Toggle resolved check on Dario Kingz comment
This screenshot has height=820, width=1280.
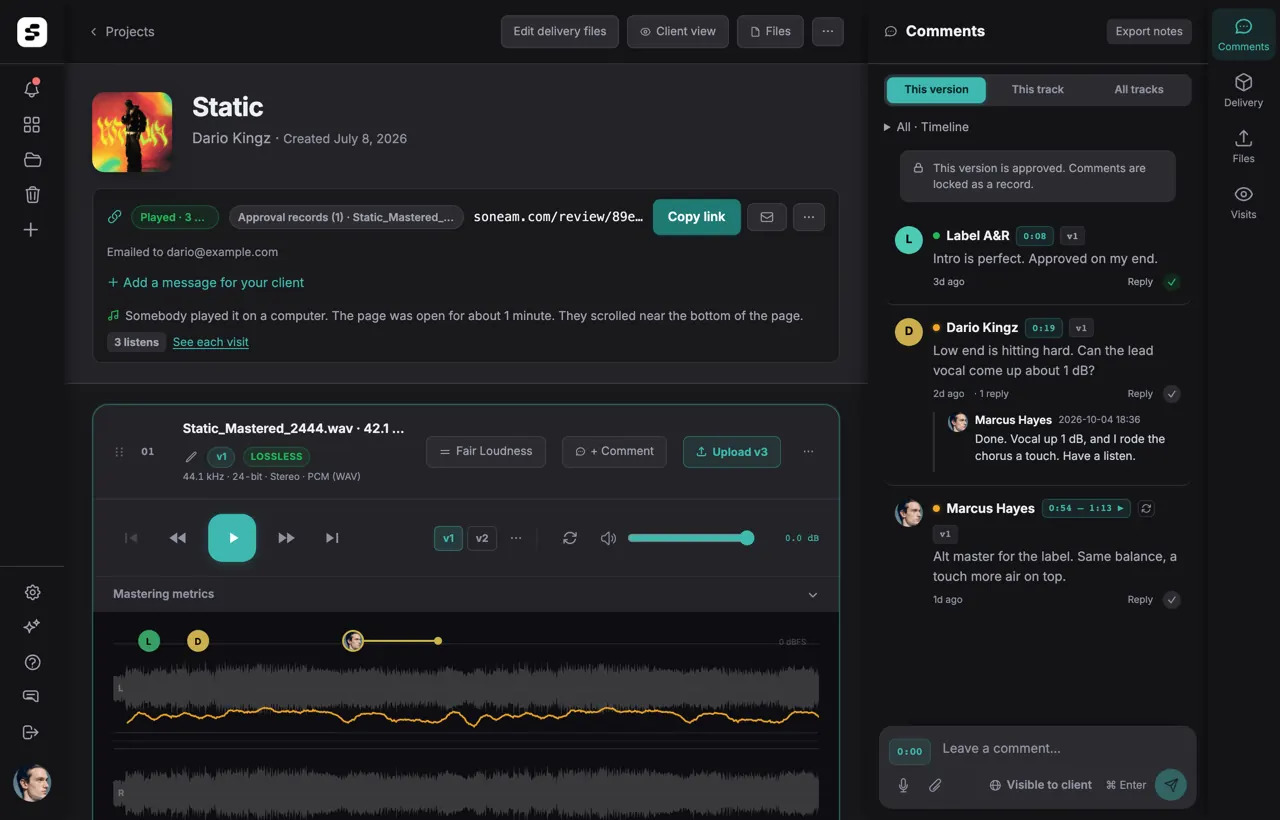[x=1172, y=394]
